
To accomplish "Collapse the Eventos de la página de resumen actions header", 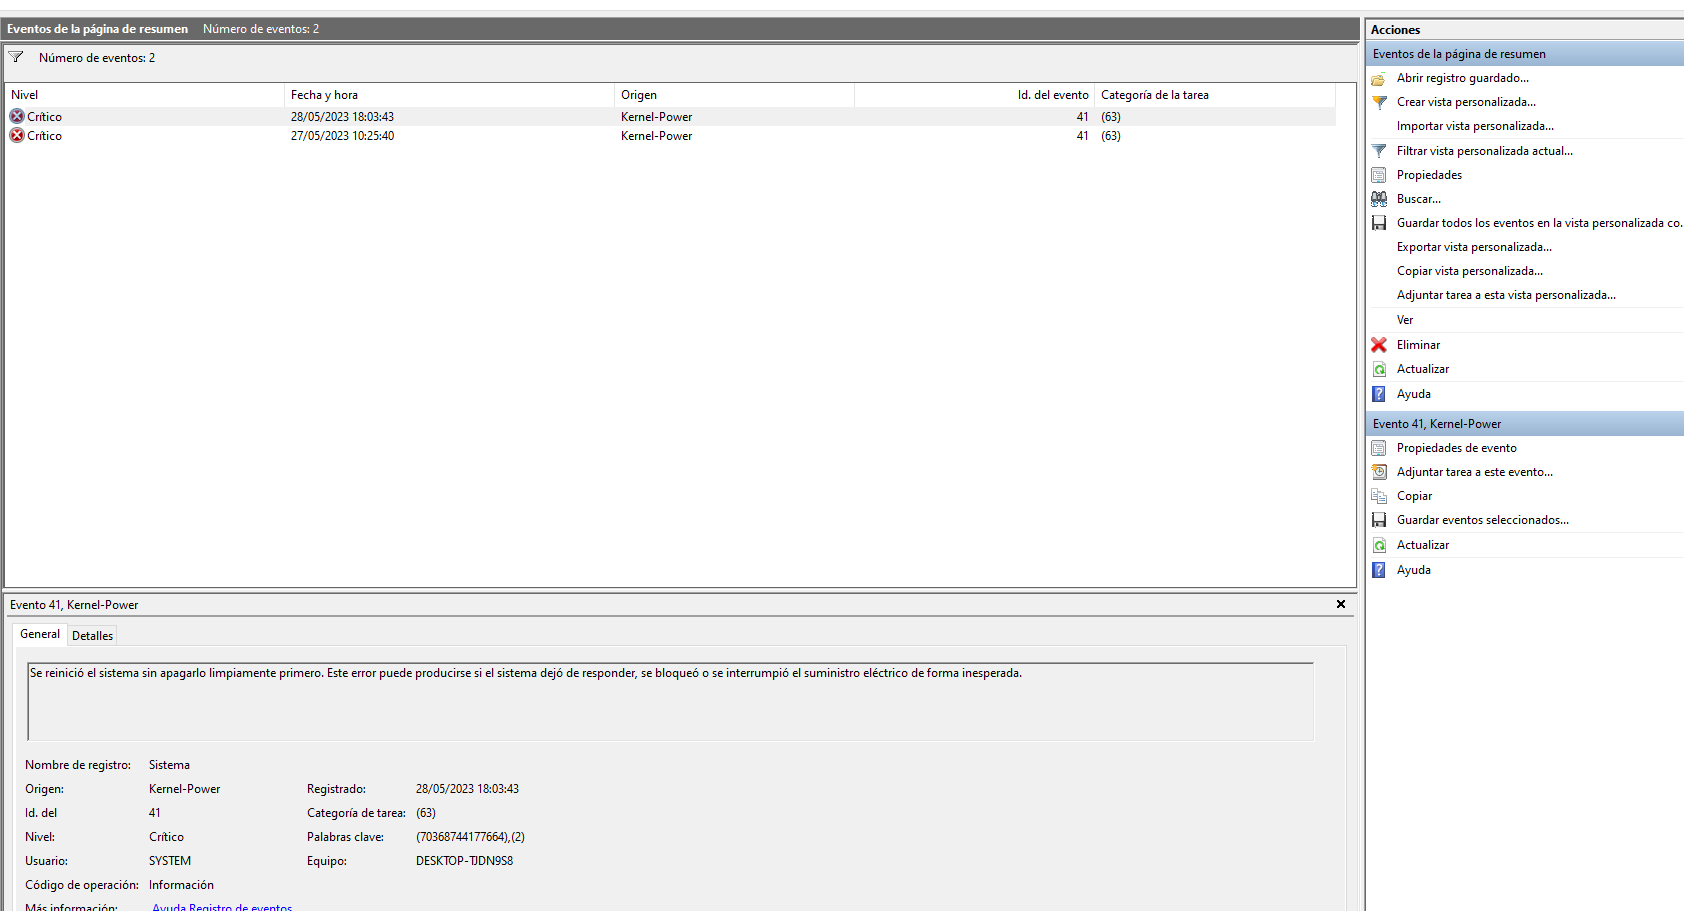I will (x=1524, y=54).
